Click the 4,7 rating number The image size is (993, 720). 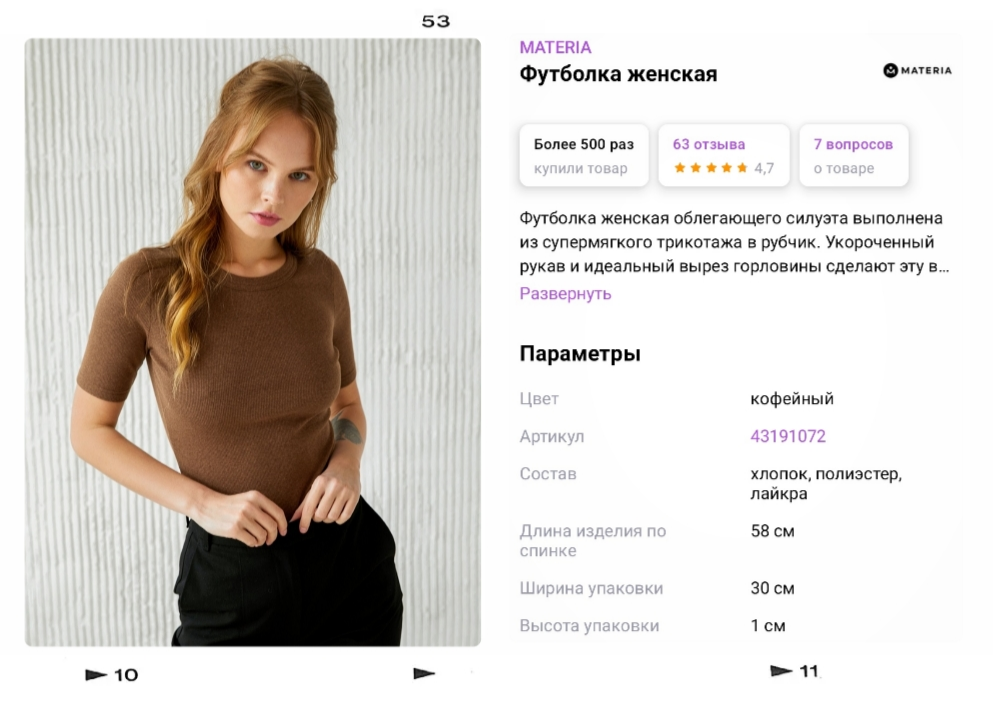click(764, 168)
